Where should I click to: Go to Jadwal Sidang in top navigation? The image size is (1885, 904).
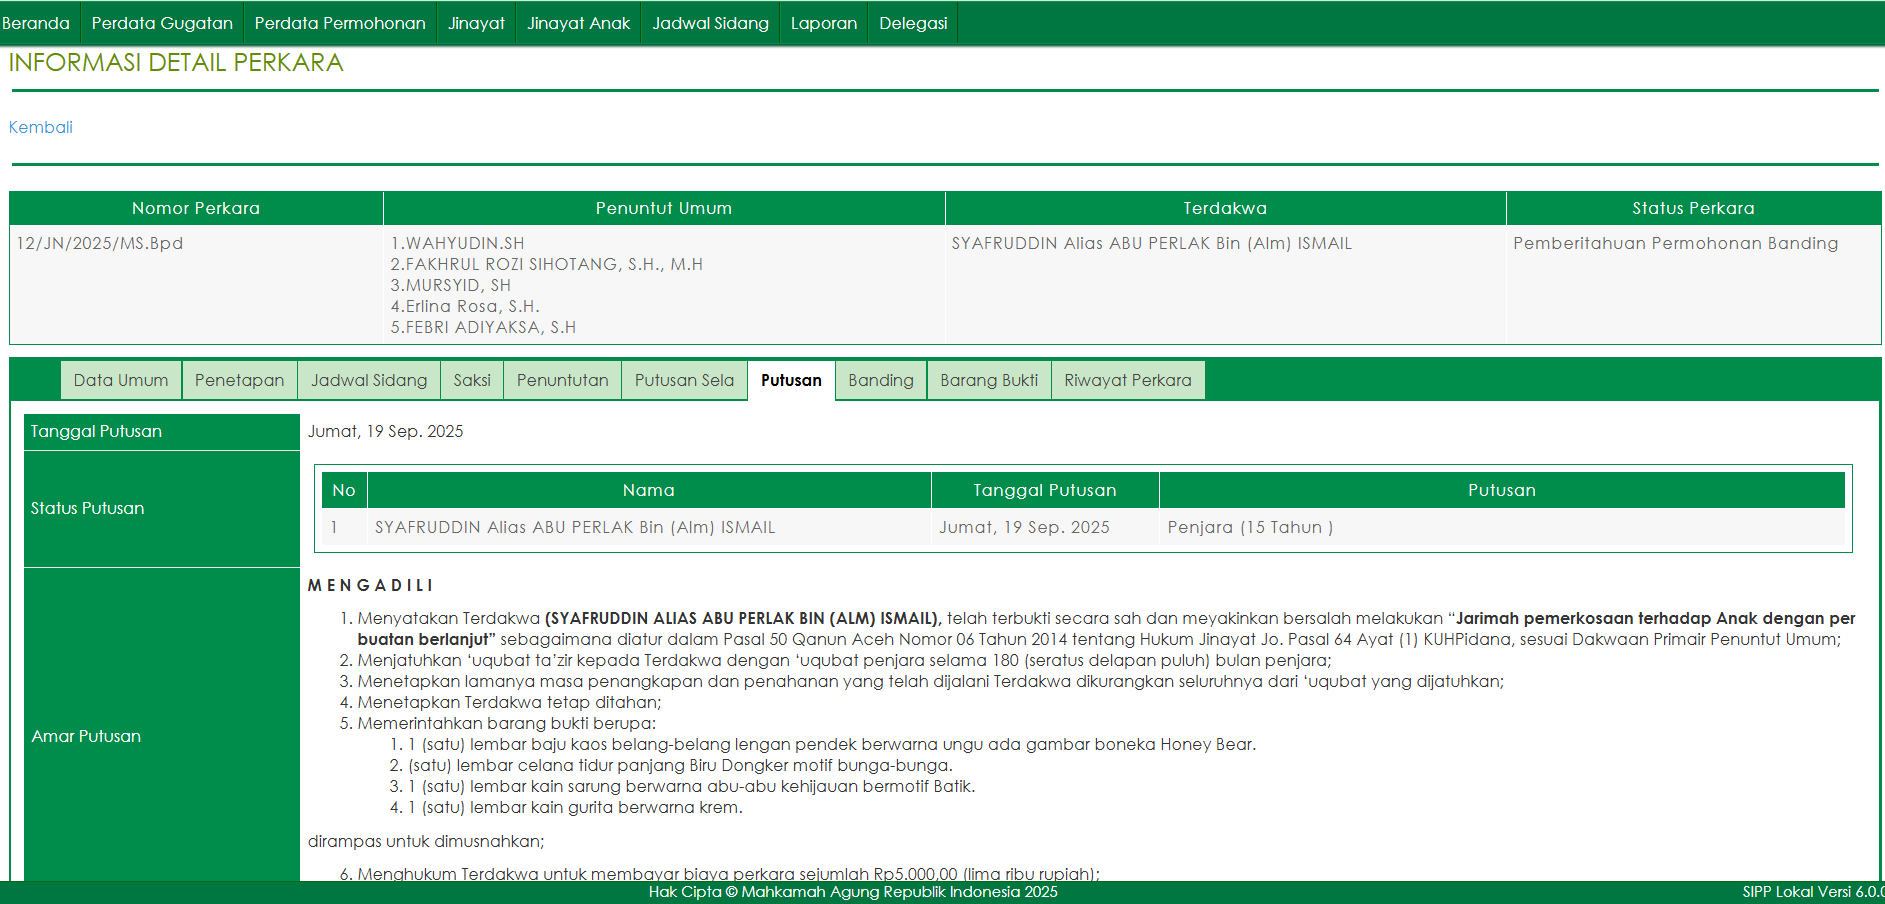coord(711,23)
